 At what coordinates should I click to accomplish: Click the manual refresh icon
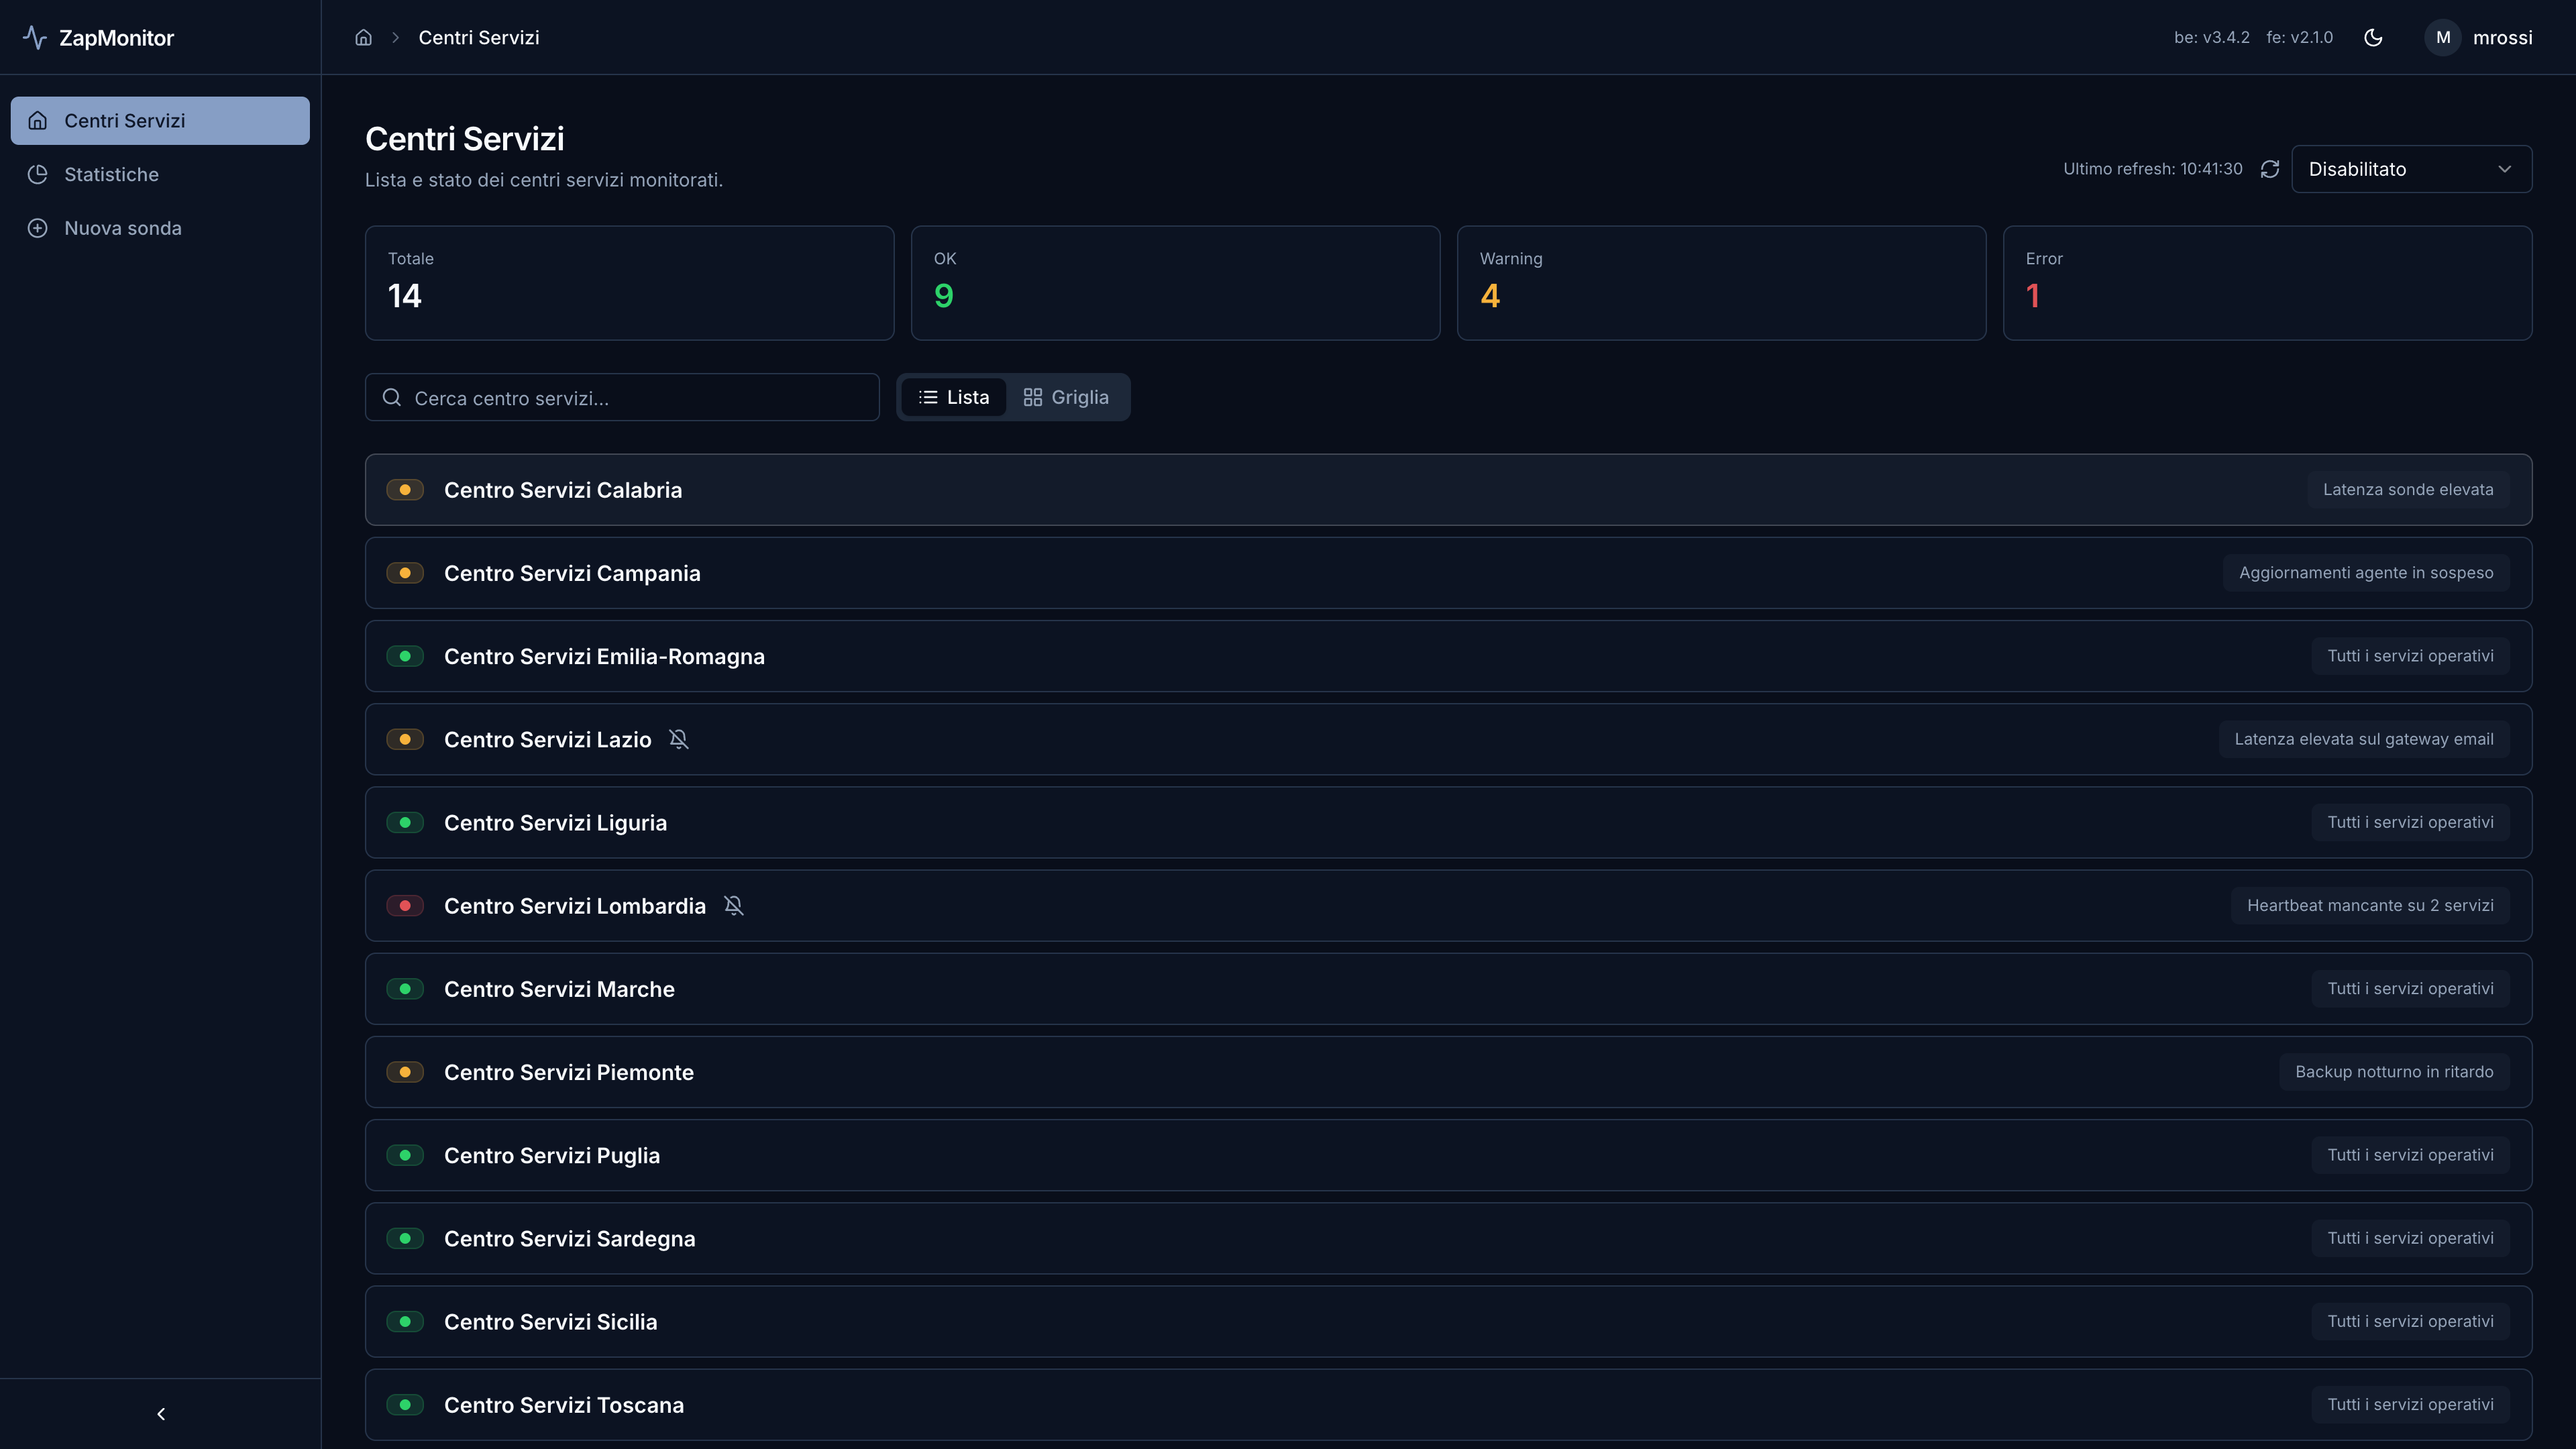[2270, 169]
